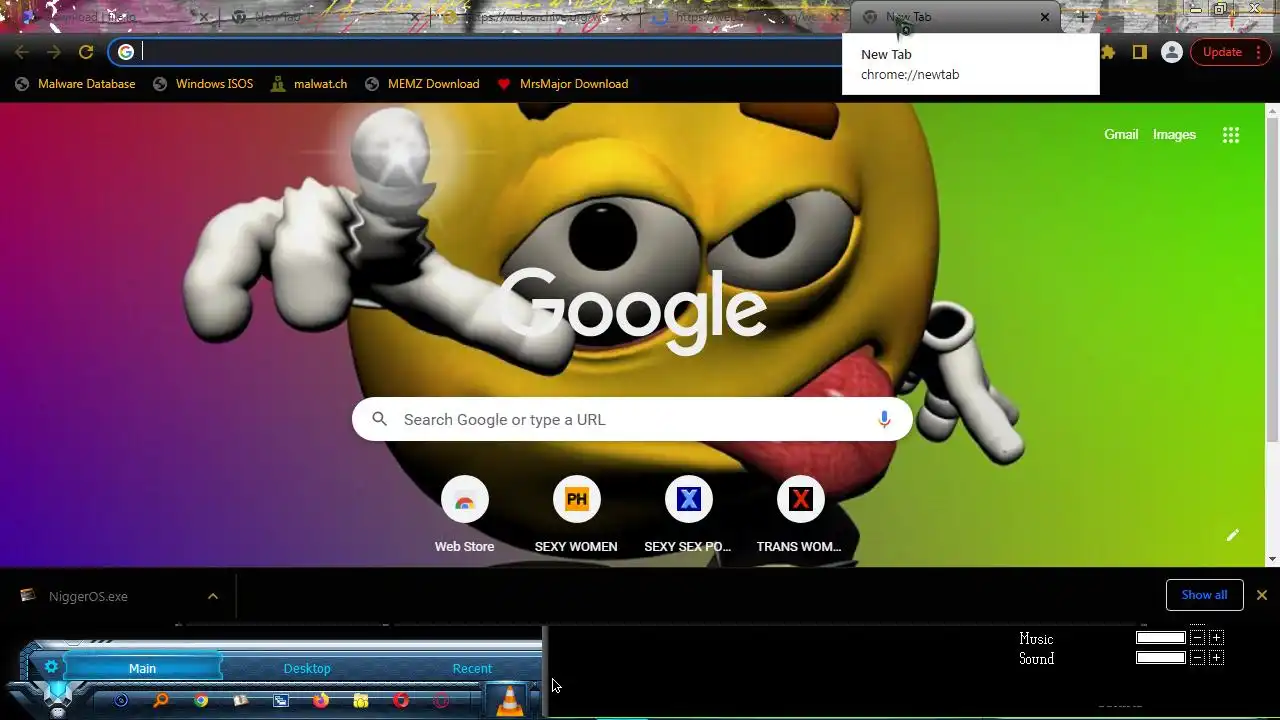Open the profile avatar menu
Screen dimensions: 1280x720
point(1172,52)
